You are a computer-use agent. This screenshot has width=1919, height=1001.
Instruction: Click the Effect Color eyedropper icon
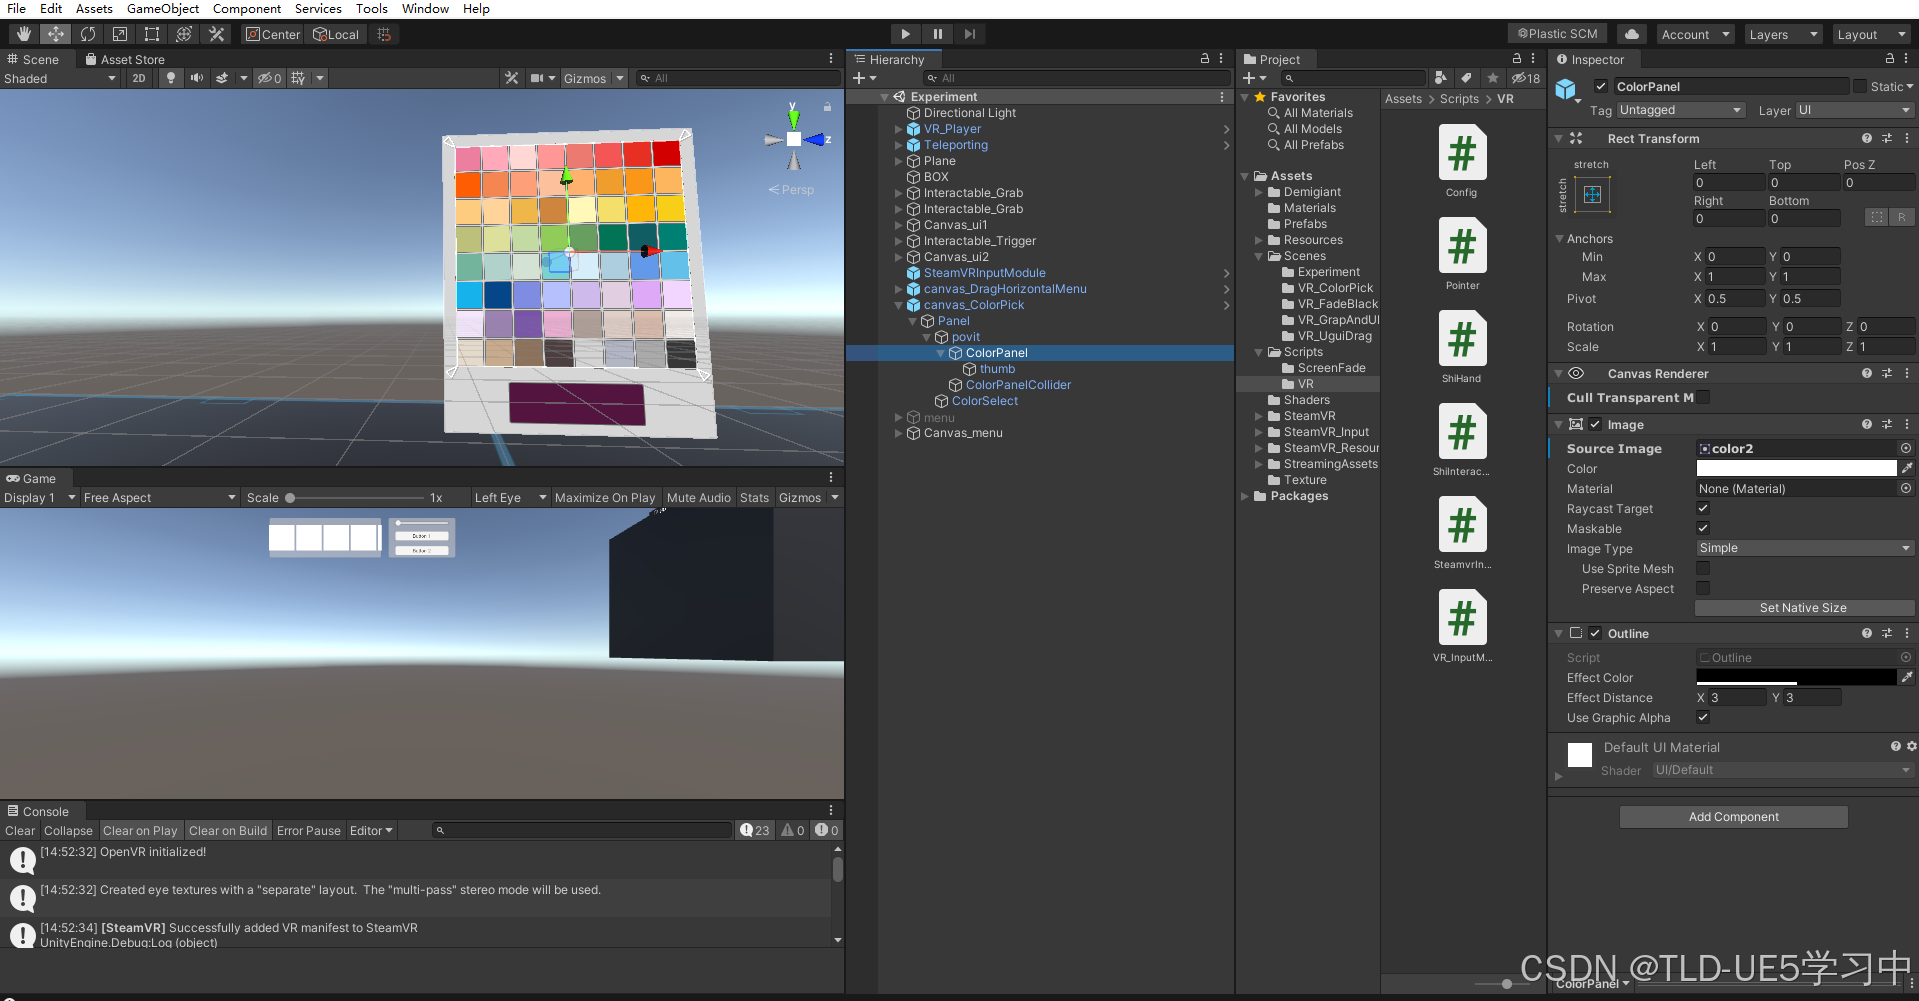(x=1907, y=678)
